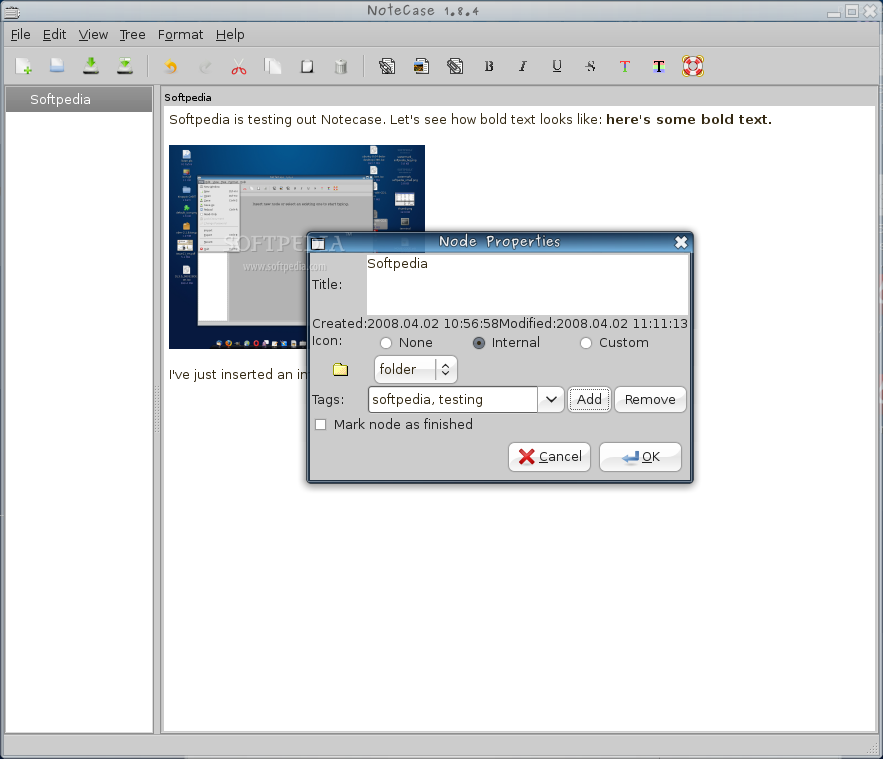Cancel the Node Properties dialog
This screenshot has height=759, width=883.
pyautogui.click(x=549, y=457)
